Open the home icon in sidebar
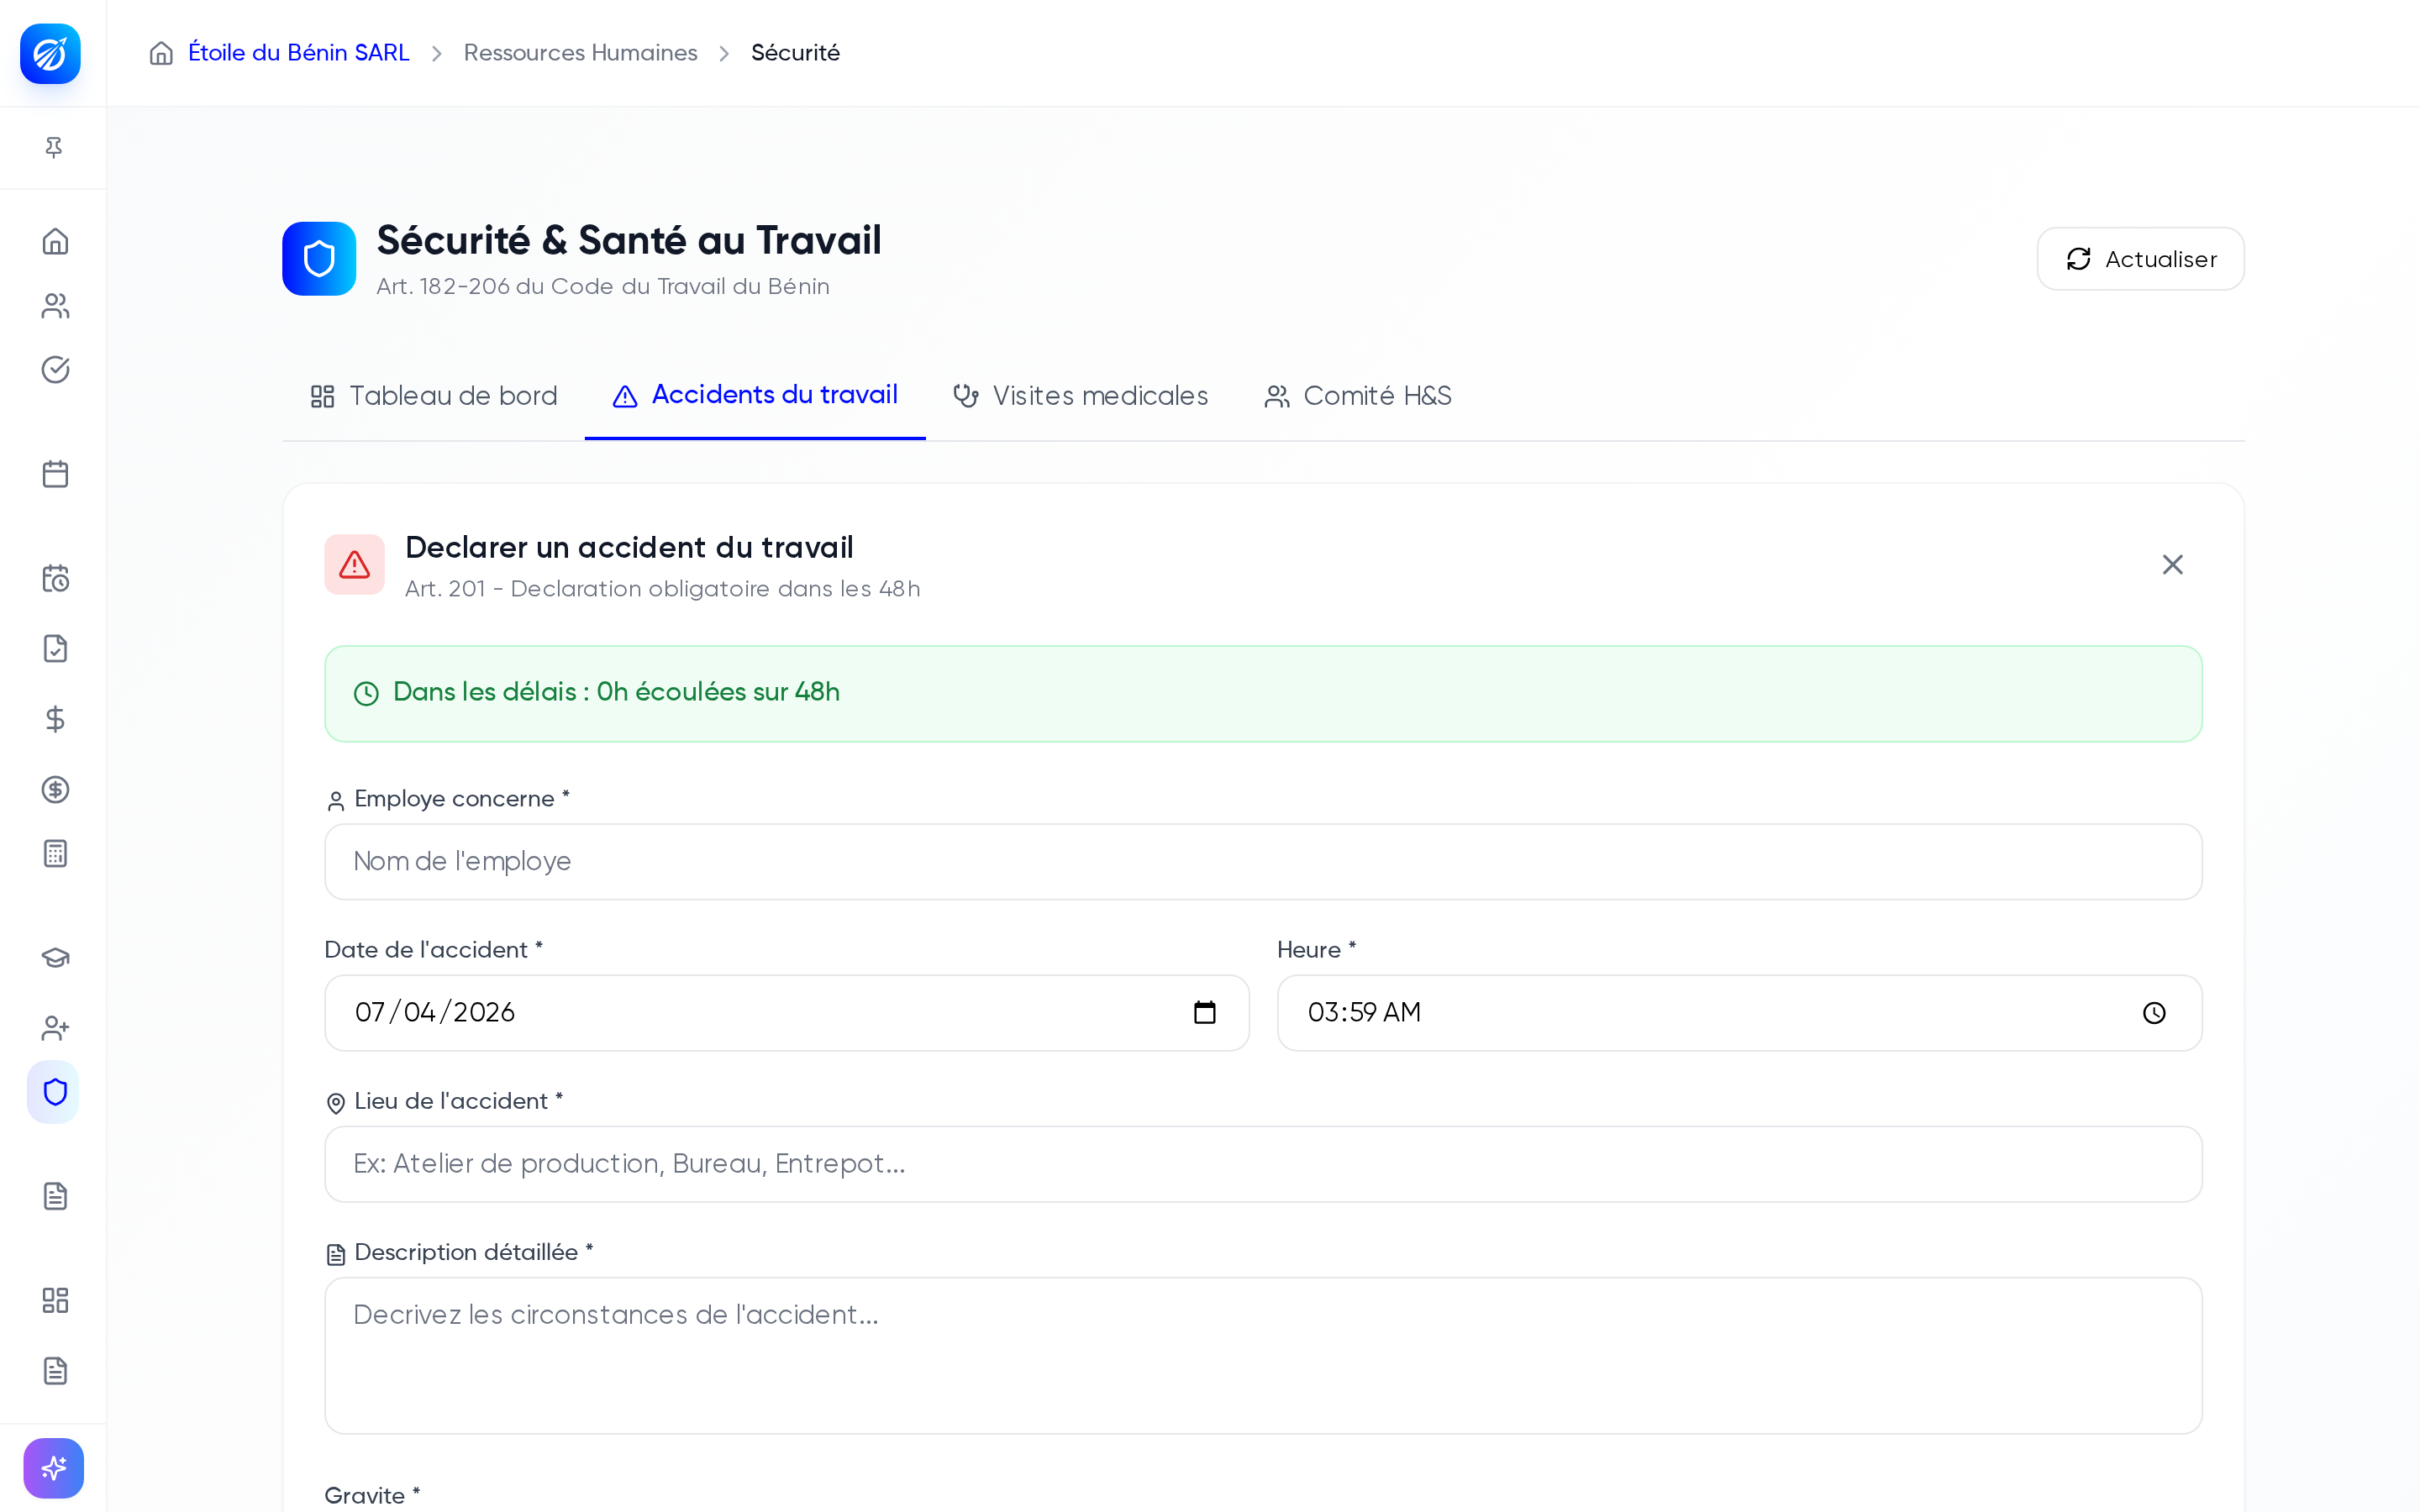The height and width of the screenshot is (1512, 2420). [55, 241]
